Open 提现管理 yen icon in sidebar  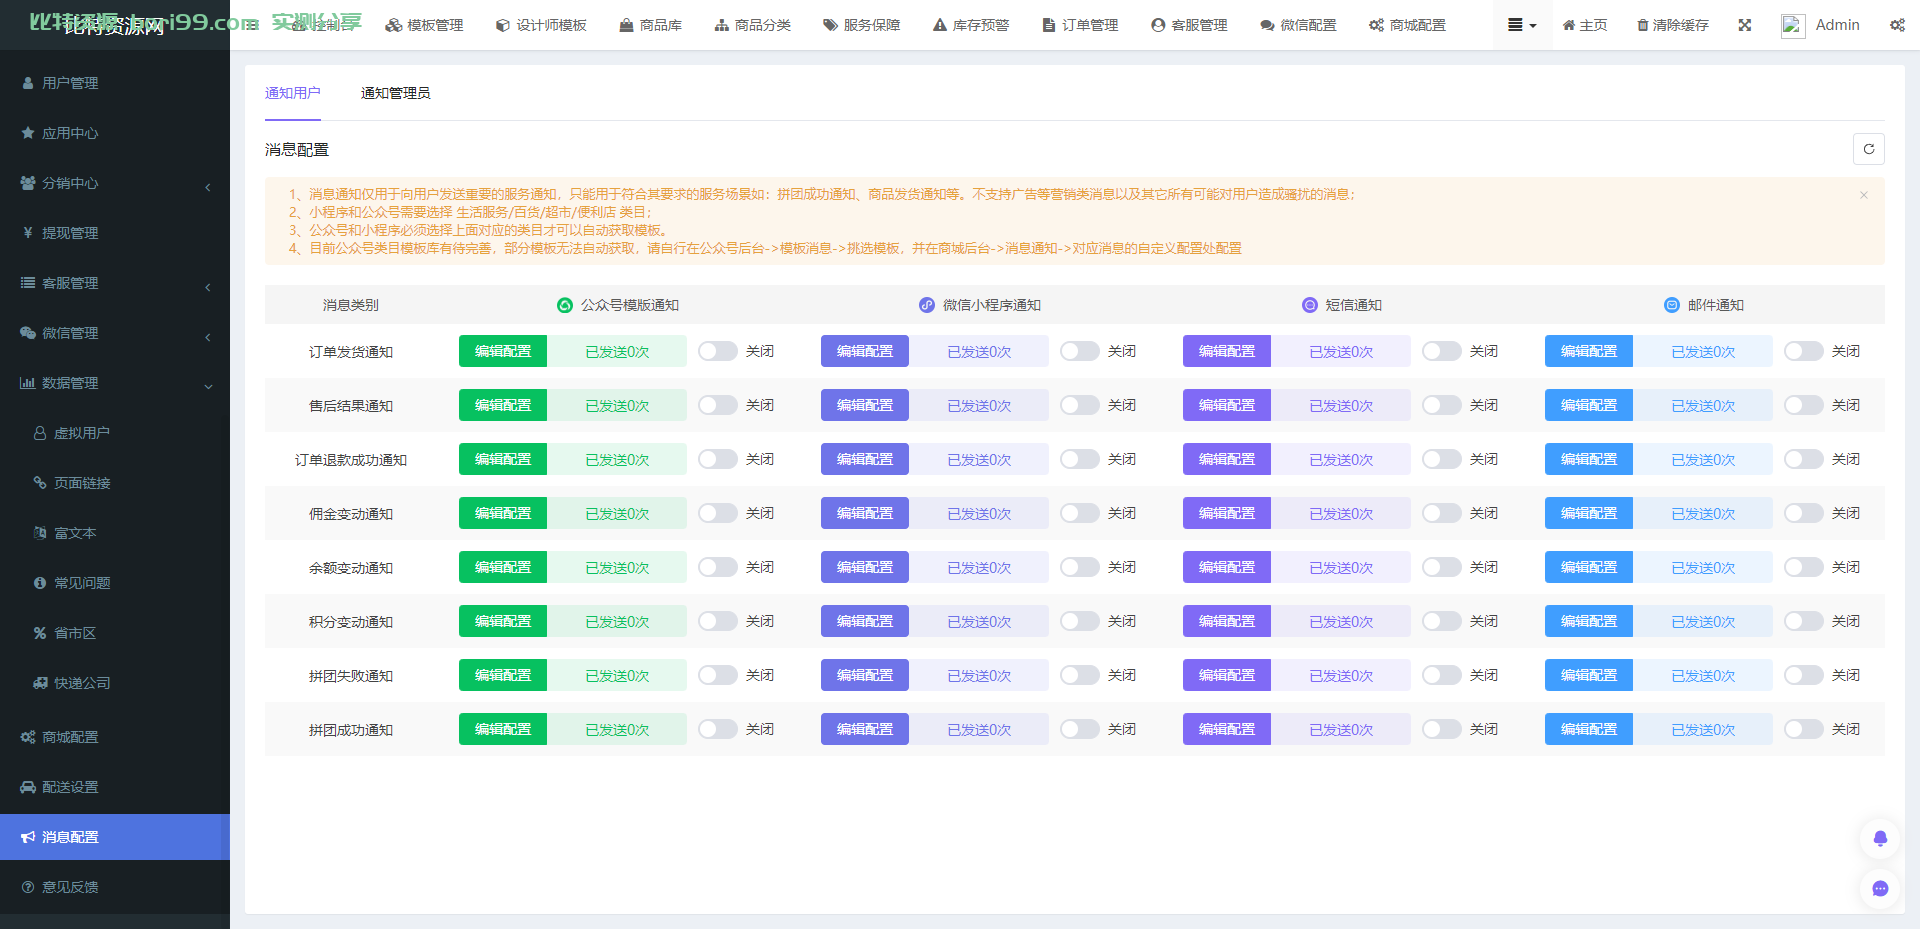tap(28, 233)
